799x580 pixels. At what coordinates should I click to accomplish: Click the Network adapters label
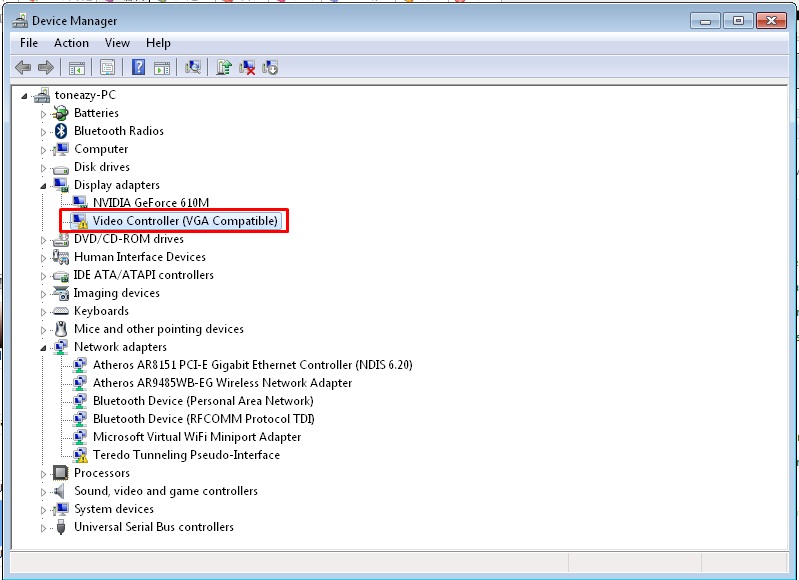120,347
